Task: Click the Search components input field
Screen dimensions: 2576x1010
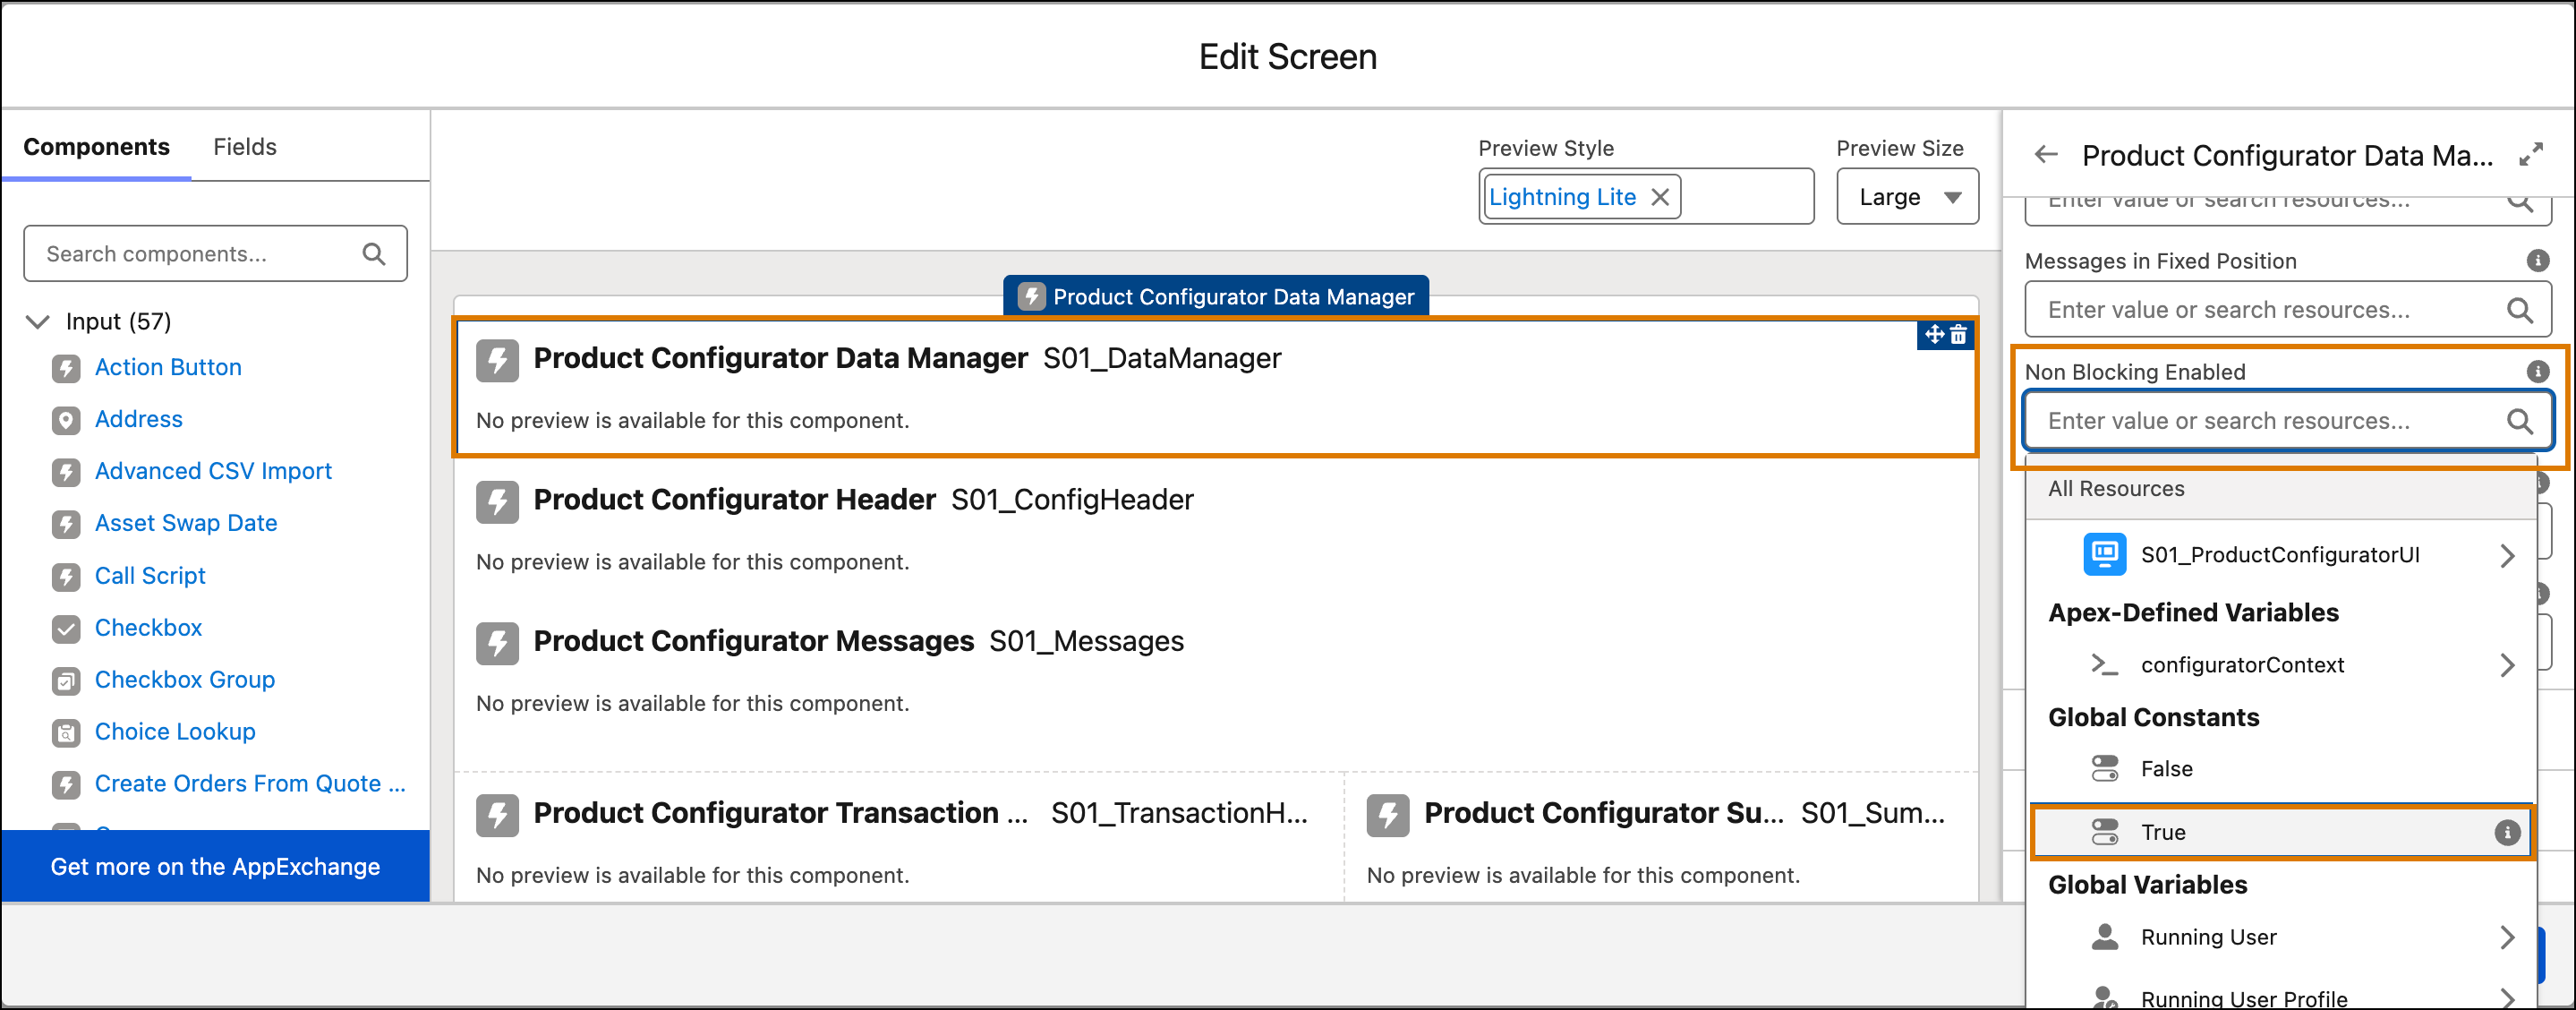Action: pyautogui.click(x=215, y=254)
